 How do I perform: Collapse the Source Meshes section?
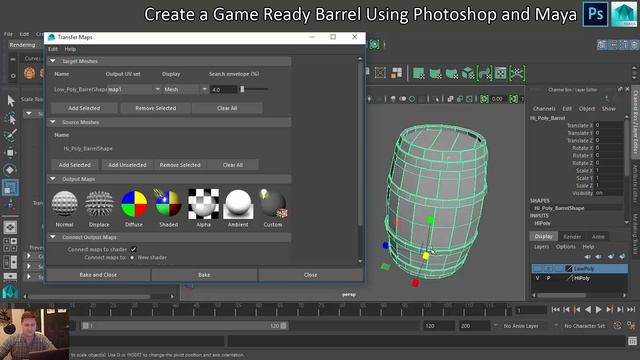point(53,122)
